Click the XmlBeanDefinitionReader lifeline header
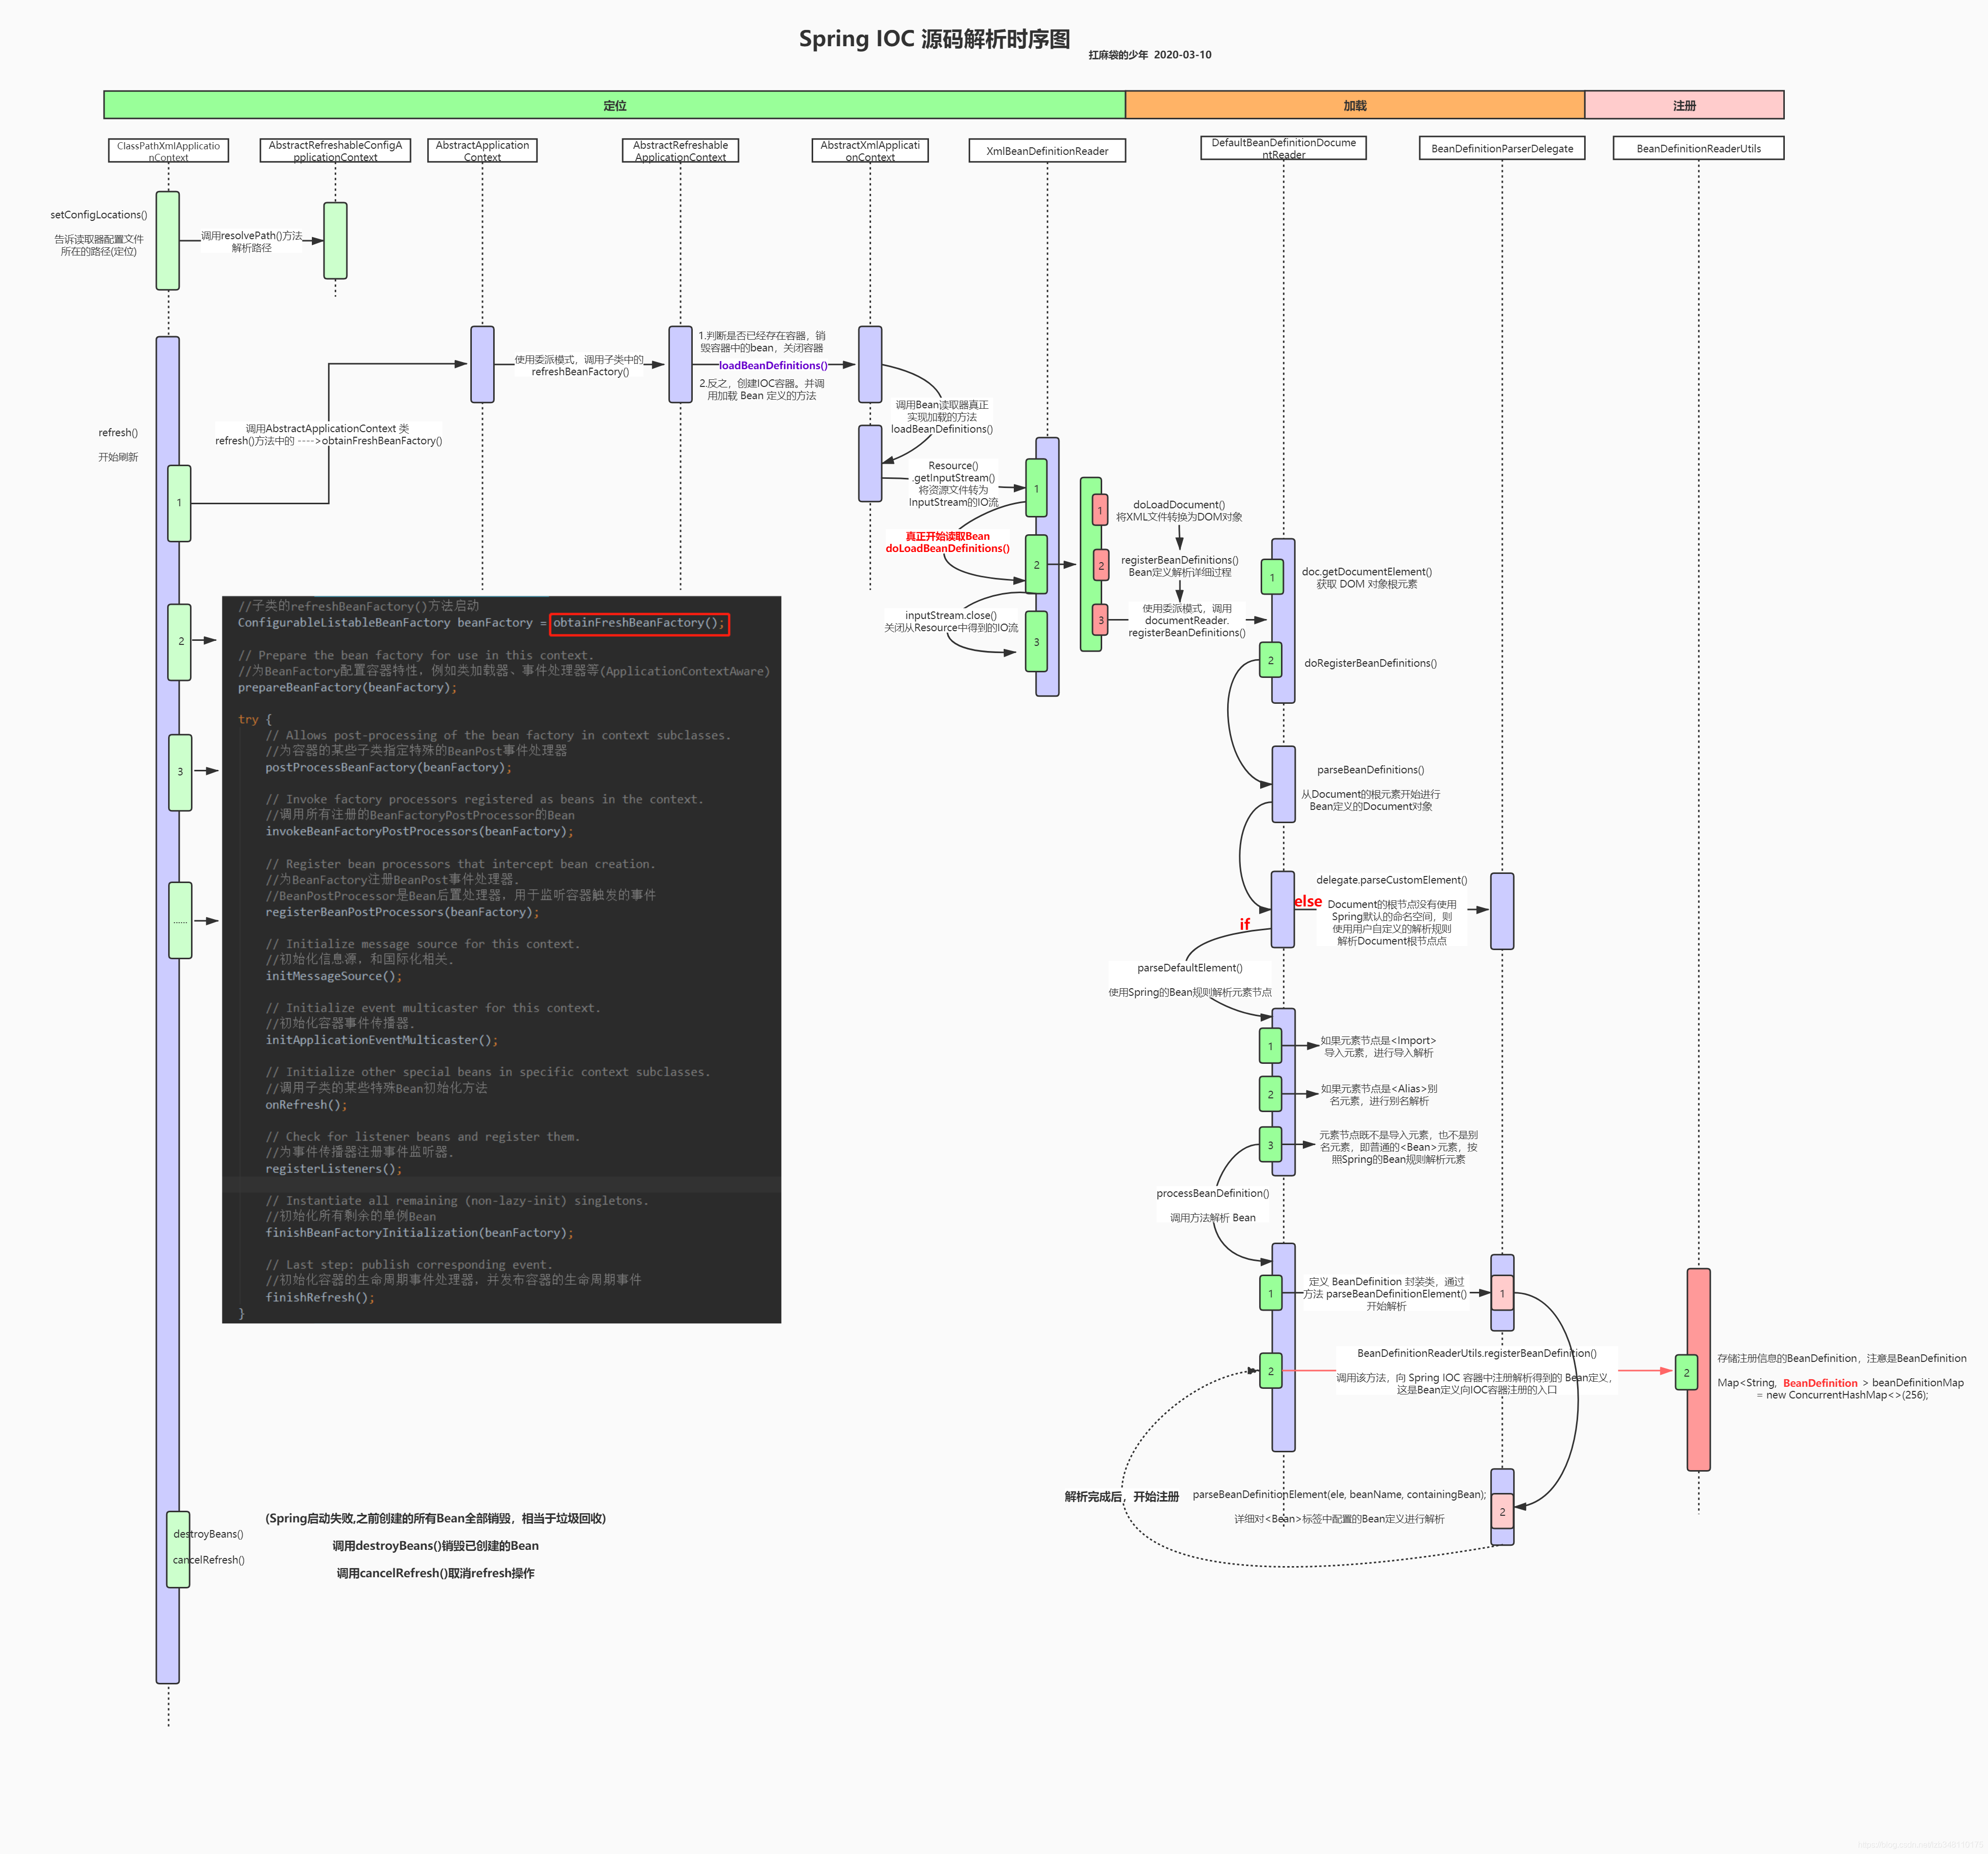Viewport: 1988px width, 1854px height. pos(1047,151)
